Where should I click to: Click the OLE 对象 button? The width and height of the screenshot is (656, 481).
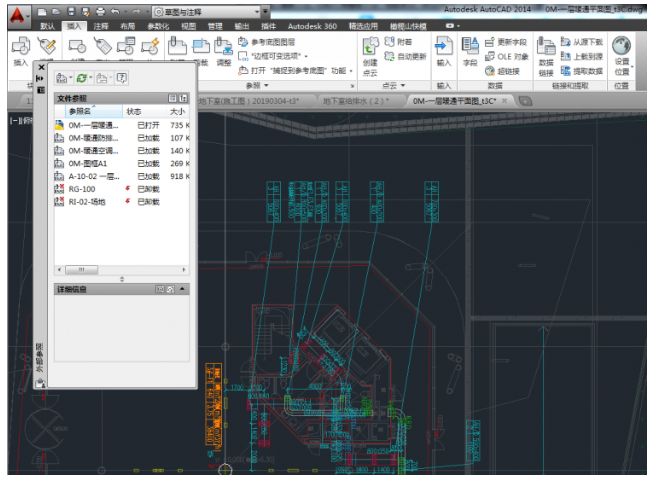506,56
